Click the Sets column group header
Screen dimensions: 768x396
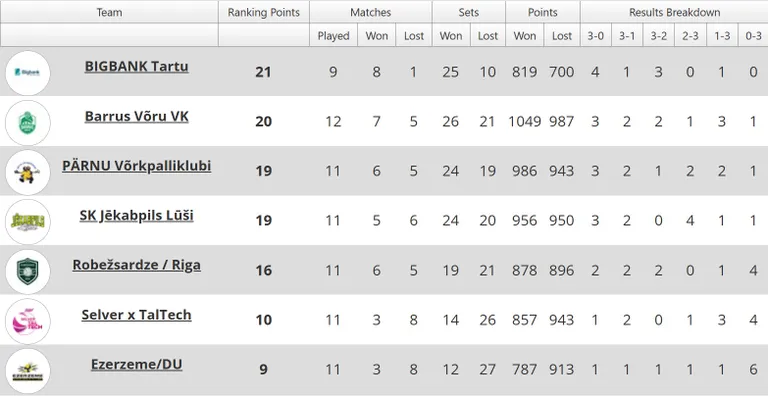(469, 12)
